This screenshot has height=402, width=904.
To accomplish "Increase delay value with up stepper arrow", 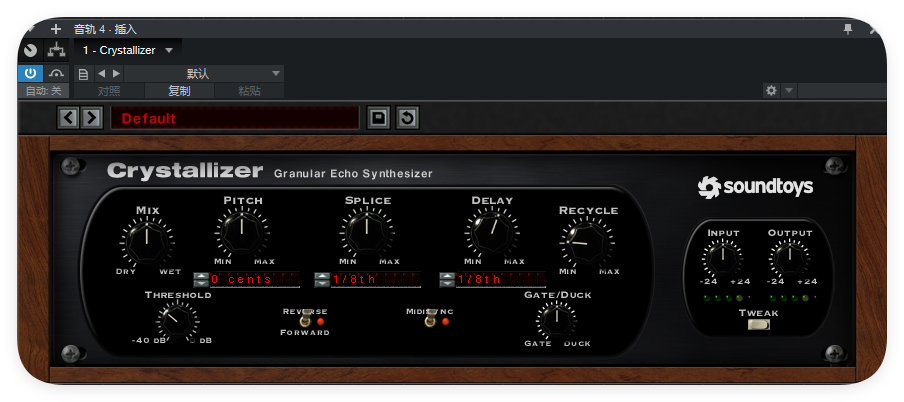I will tap(447, 276).
